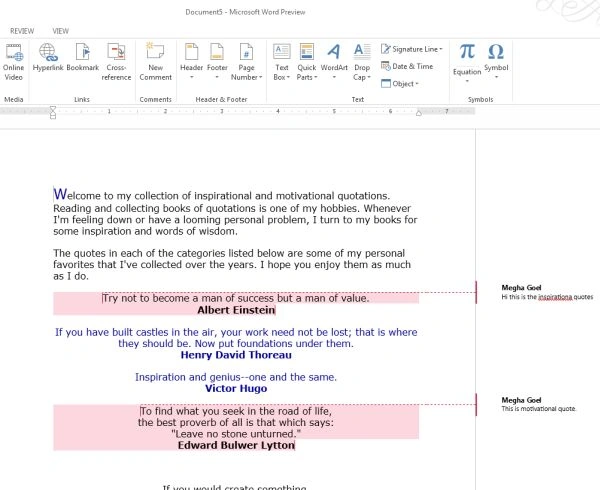Expand the Footer dropdown arrow
This screenshot has width=600, height=490.
point(217,77)
